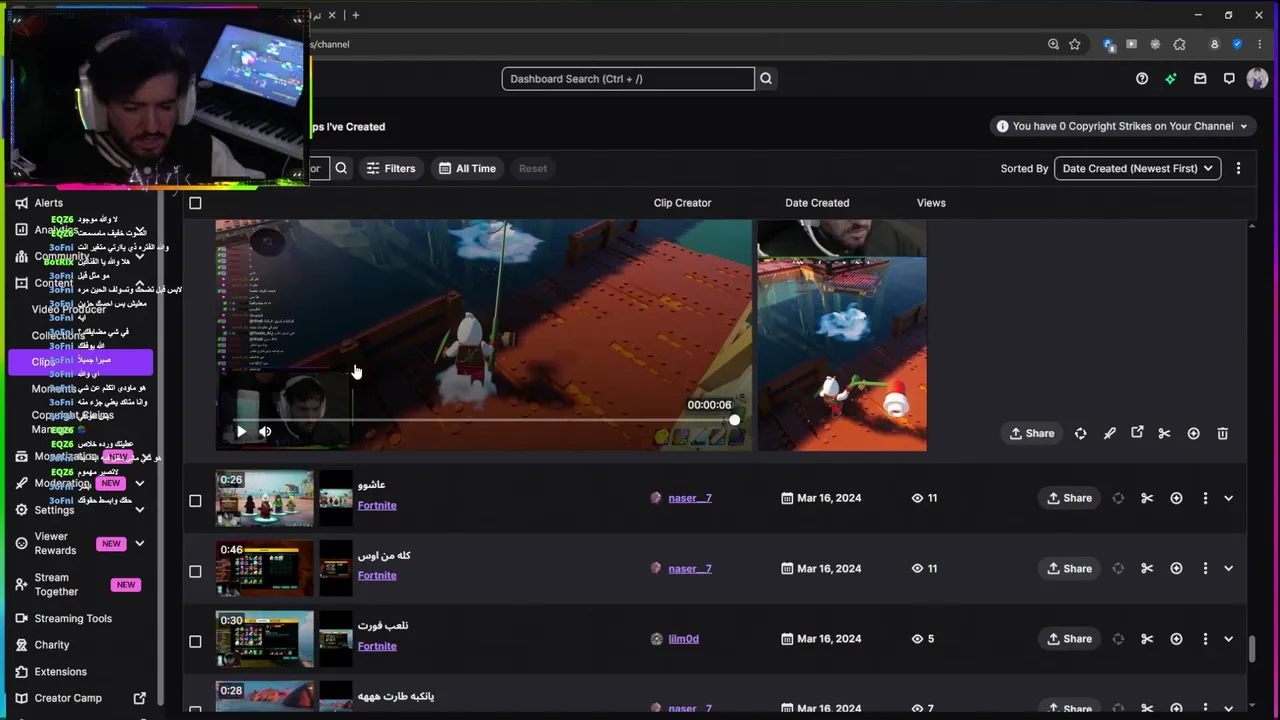This screenshot has width=1280, height=720.
Task: Click inside the Dashboard Search field
Action: click(x=628, y=79)
